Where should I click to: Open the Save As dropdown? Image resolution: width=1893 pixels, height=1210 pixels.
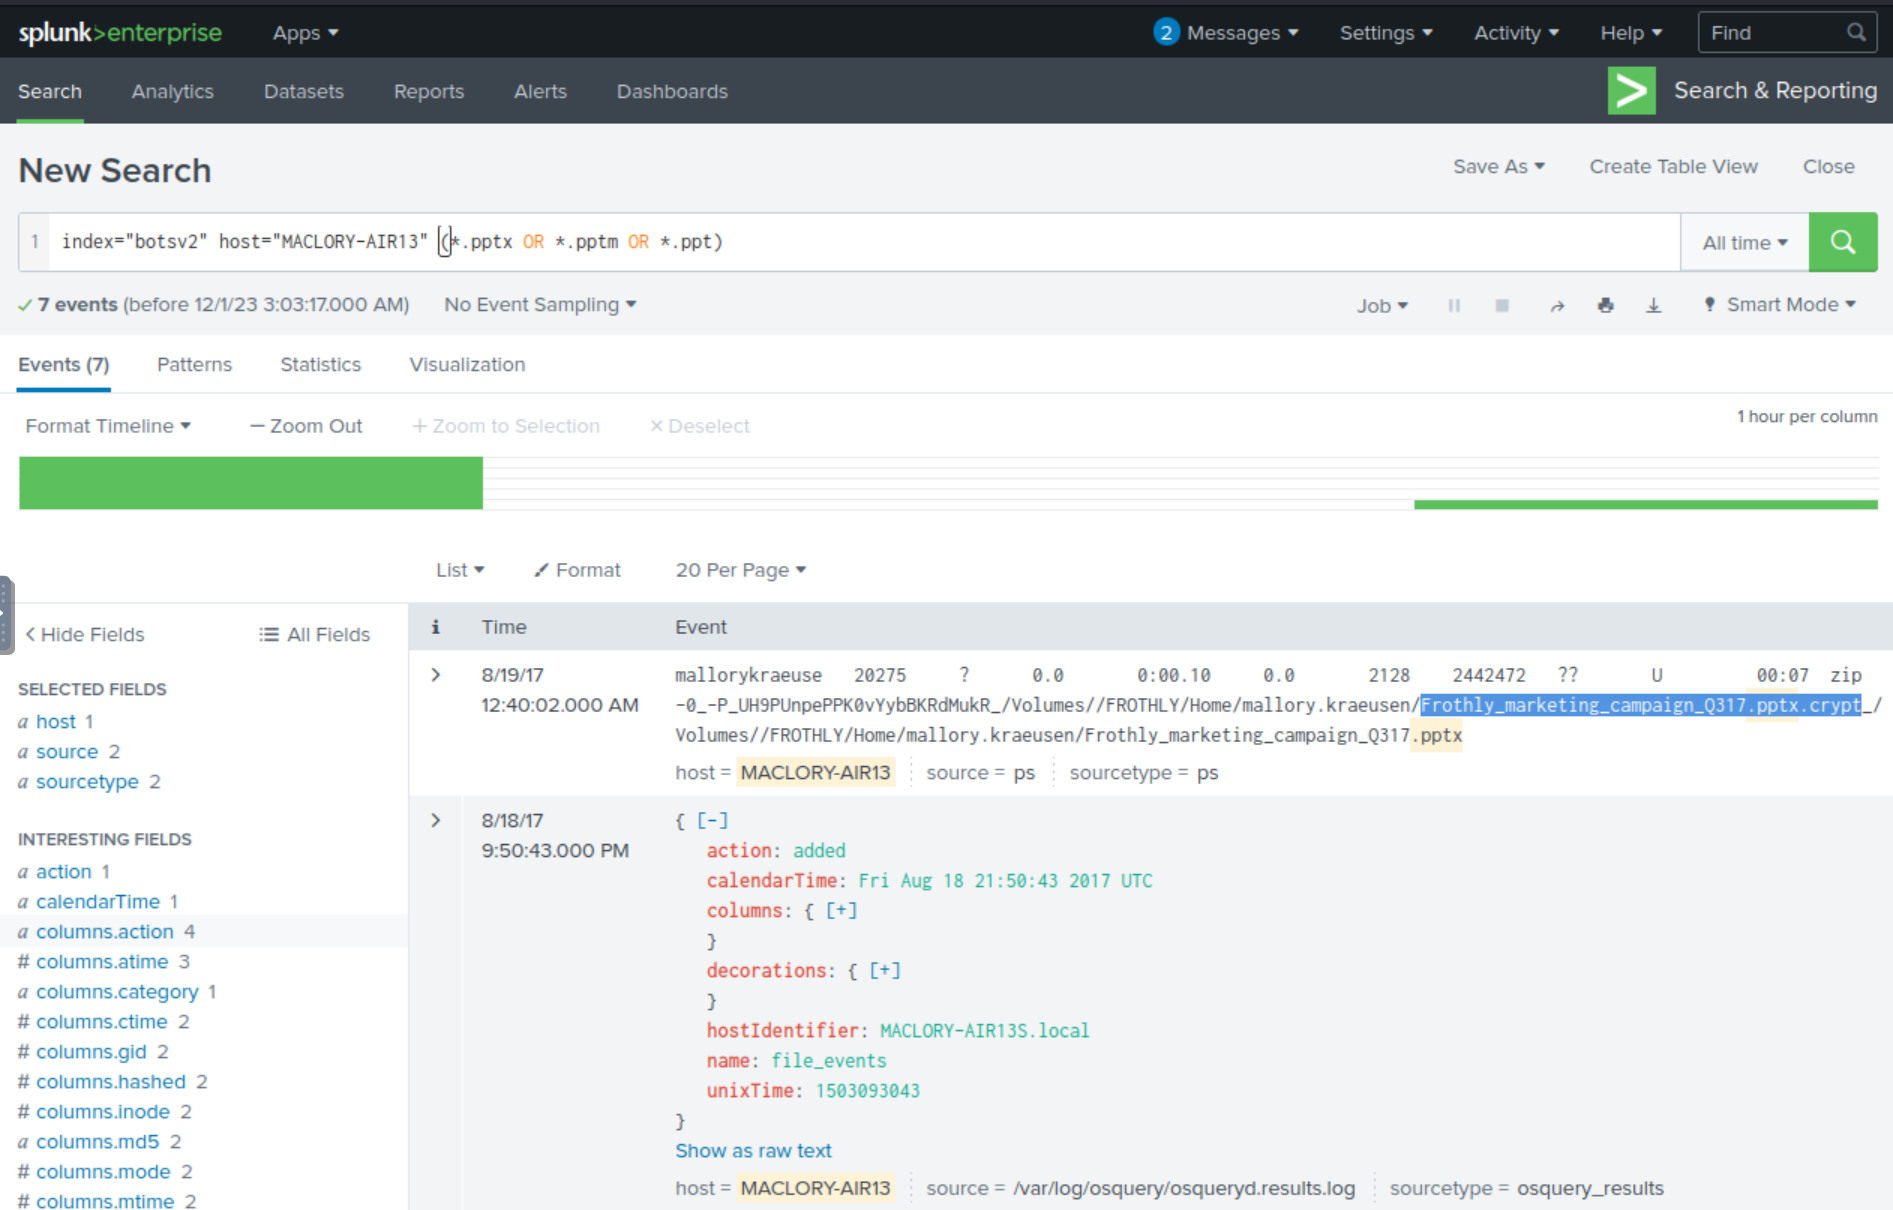(1498, 167)
